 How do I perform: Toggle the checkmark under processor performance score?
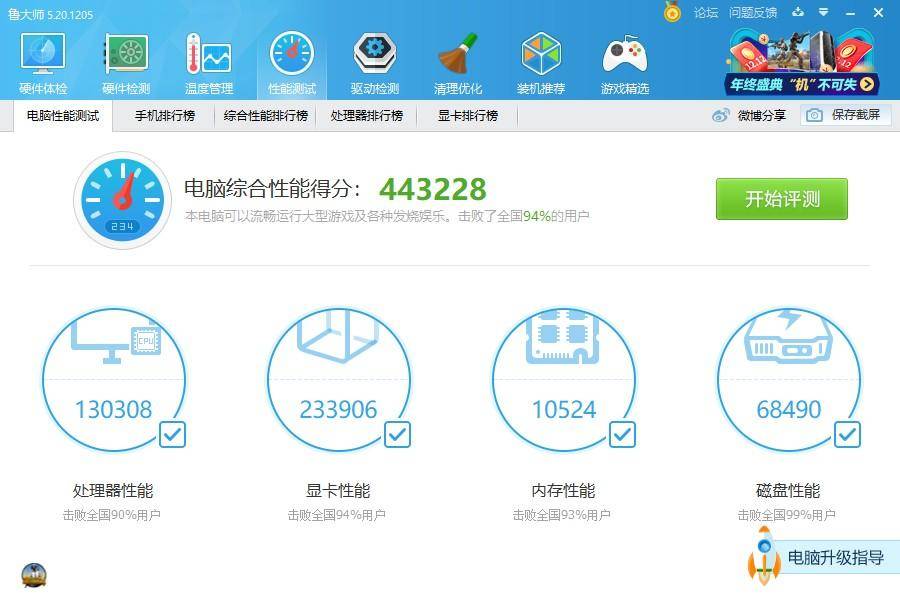point(172,434)
